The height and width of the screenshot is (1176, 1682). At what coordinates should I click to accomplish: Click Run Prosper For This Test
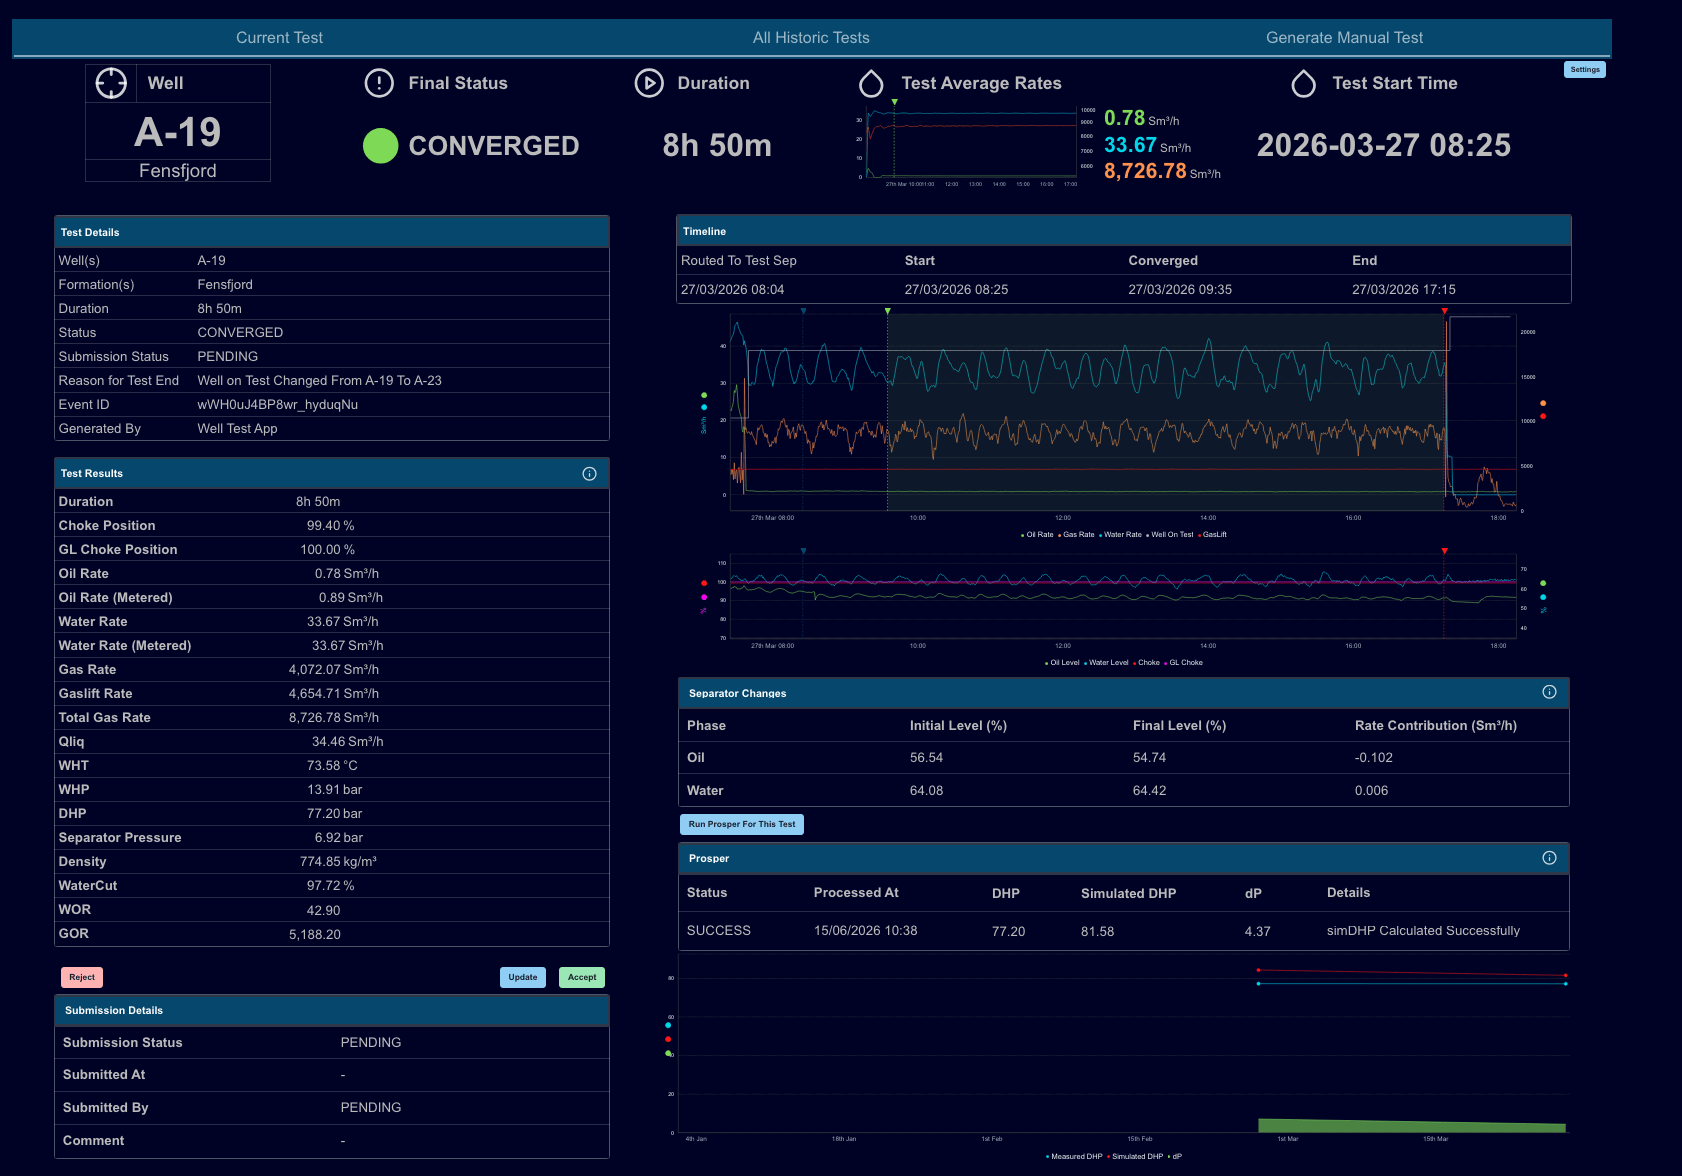click(742, 825)
